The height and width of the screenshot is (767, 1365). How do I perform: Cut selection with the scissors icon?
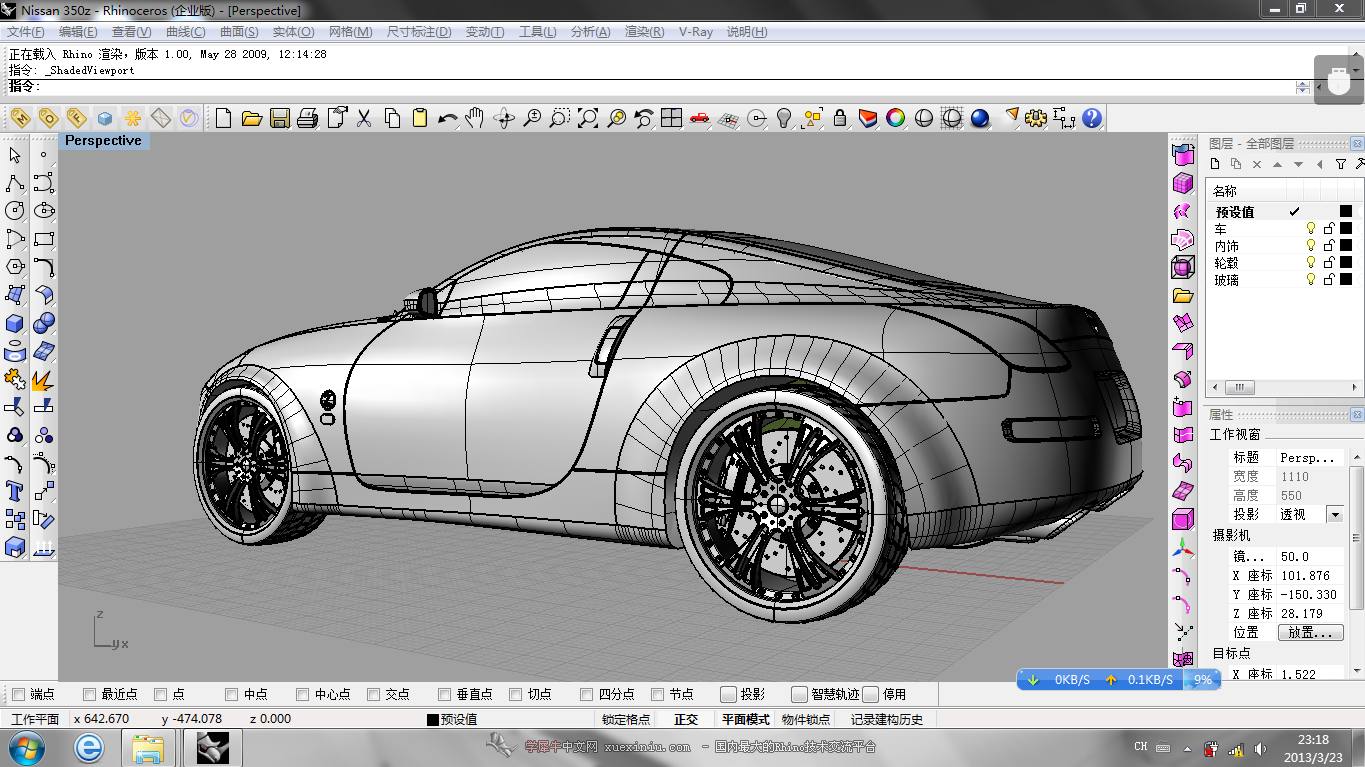[364, 118]
